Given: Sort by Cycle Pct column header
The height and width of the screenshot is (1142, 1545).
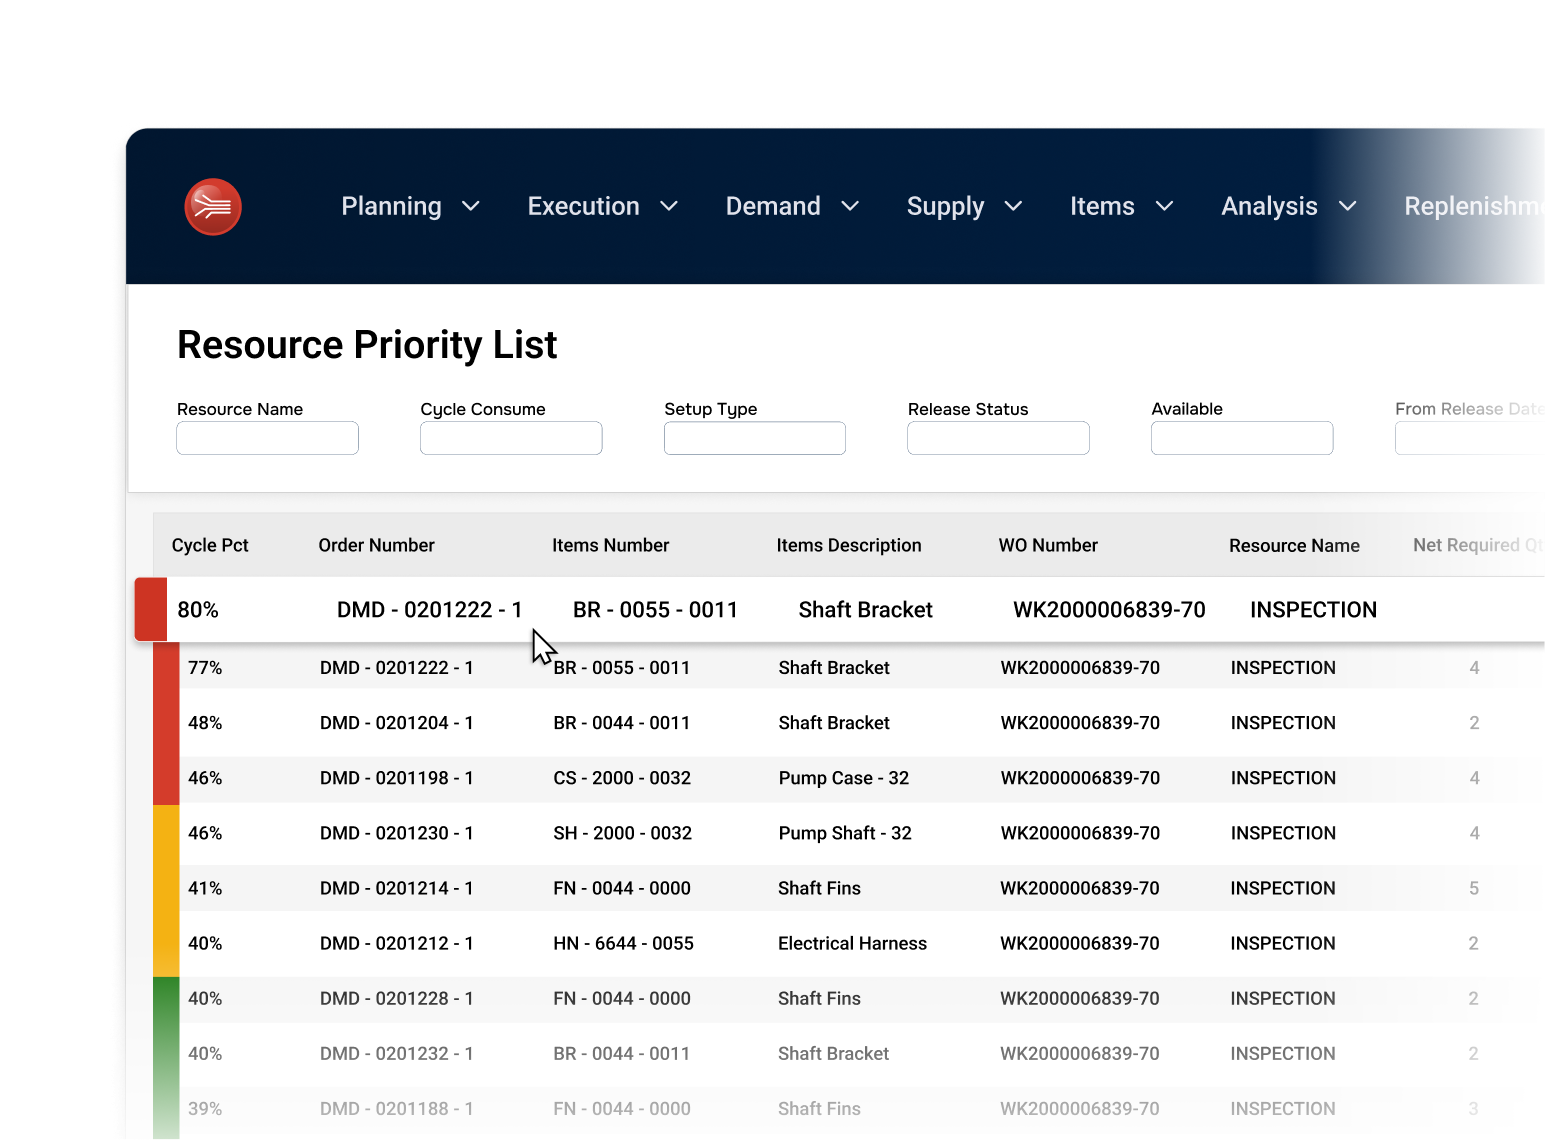Looking at the screenshot, I should [x=210, y=545].
